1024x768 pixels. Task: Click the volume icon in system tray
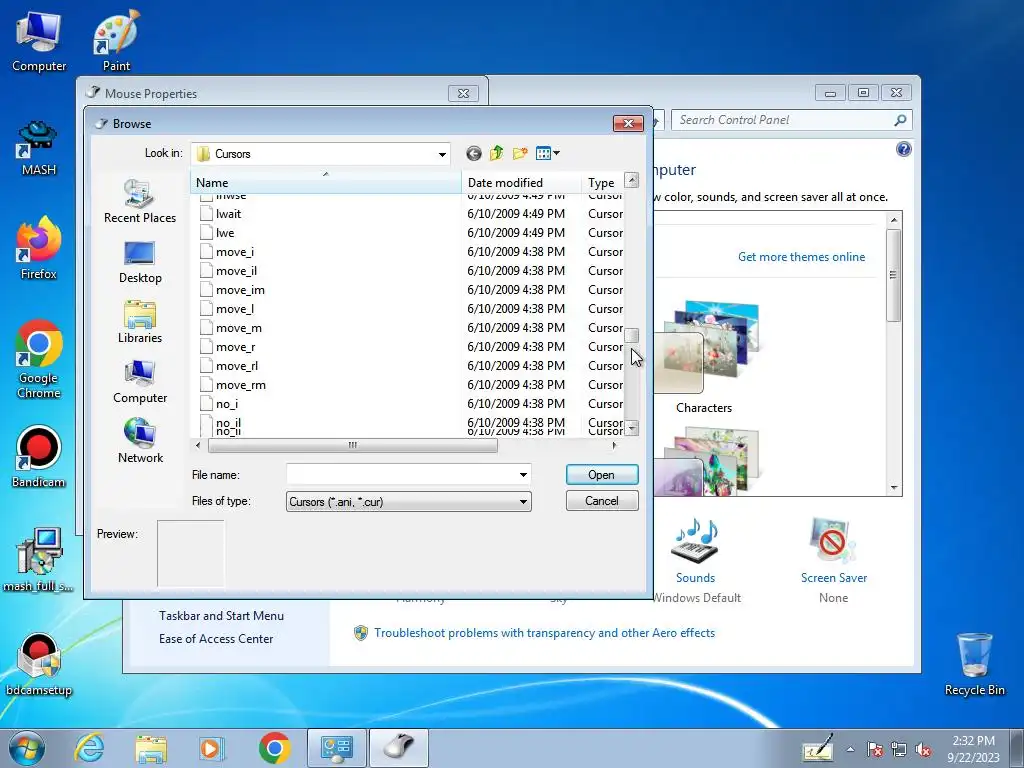click(x=923, y=750)
